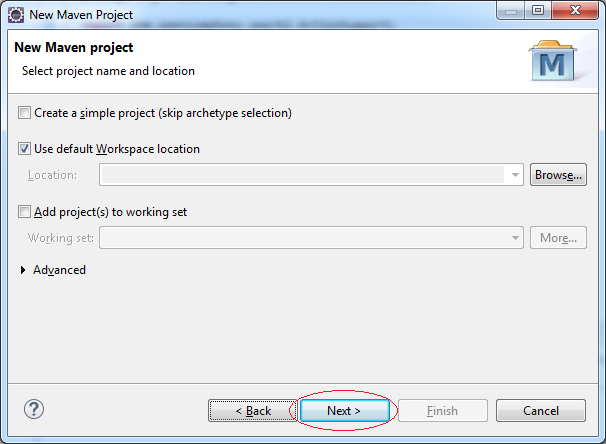This screenshot has width=606, height=444.
Task: Open the Working set dropdown arrow
Action: [x=515, y=238]
